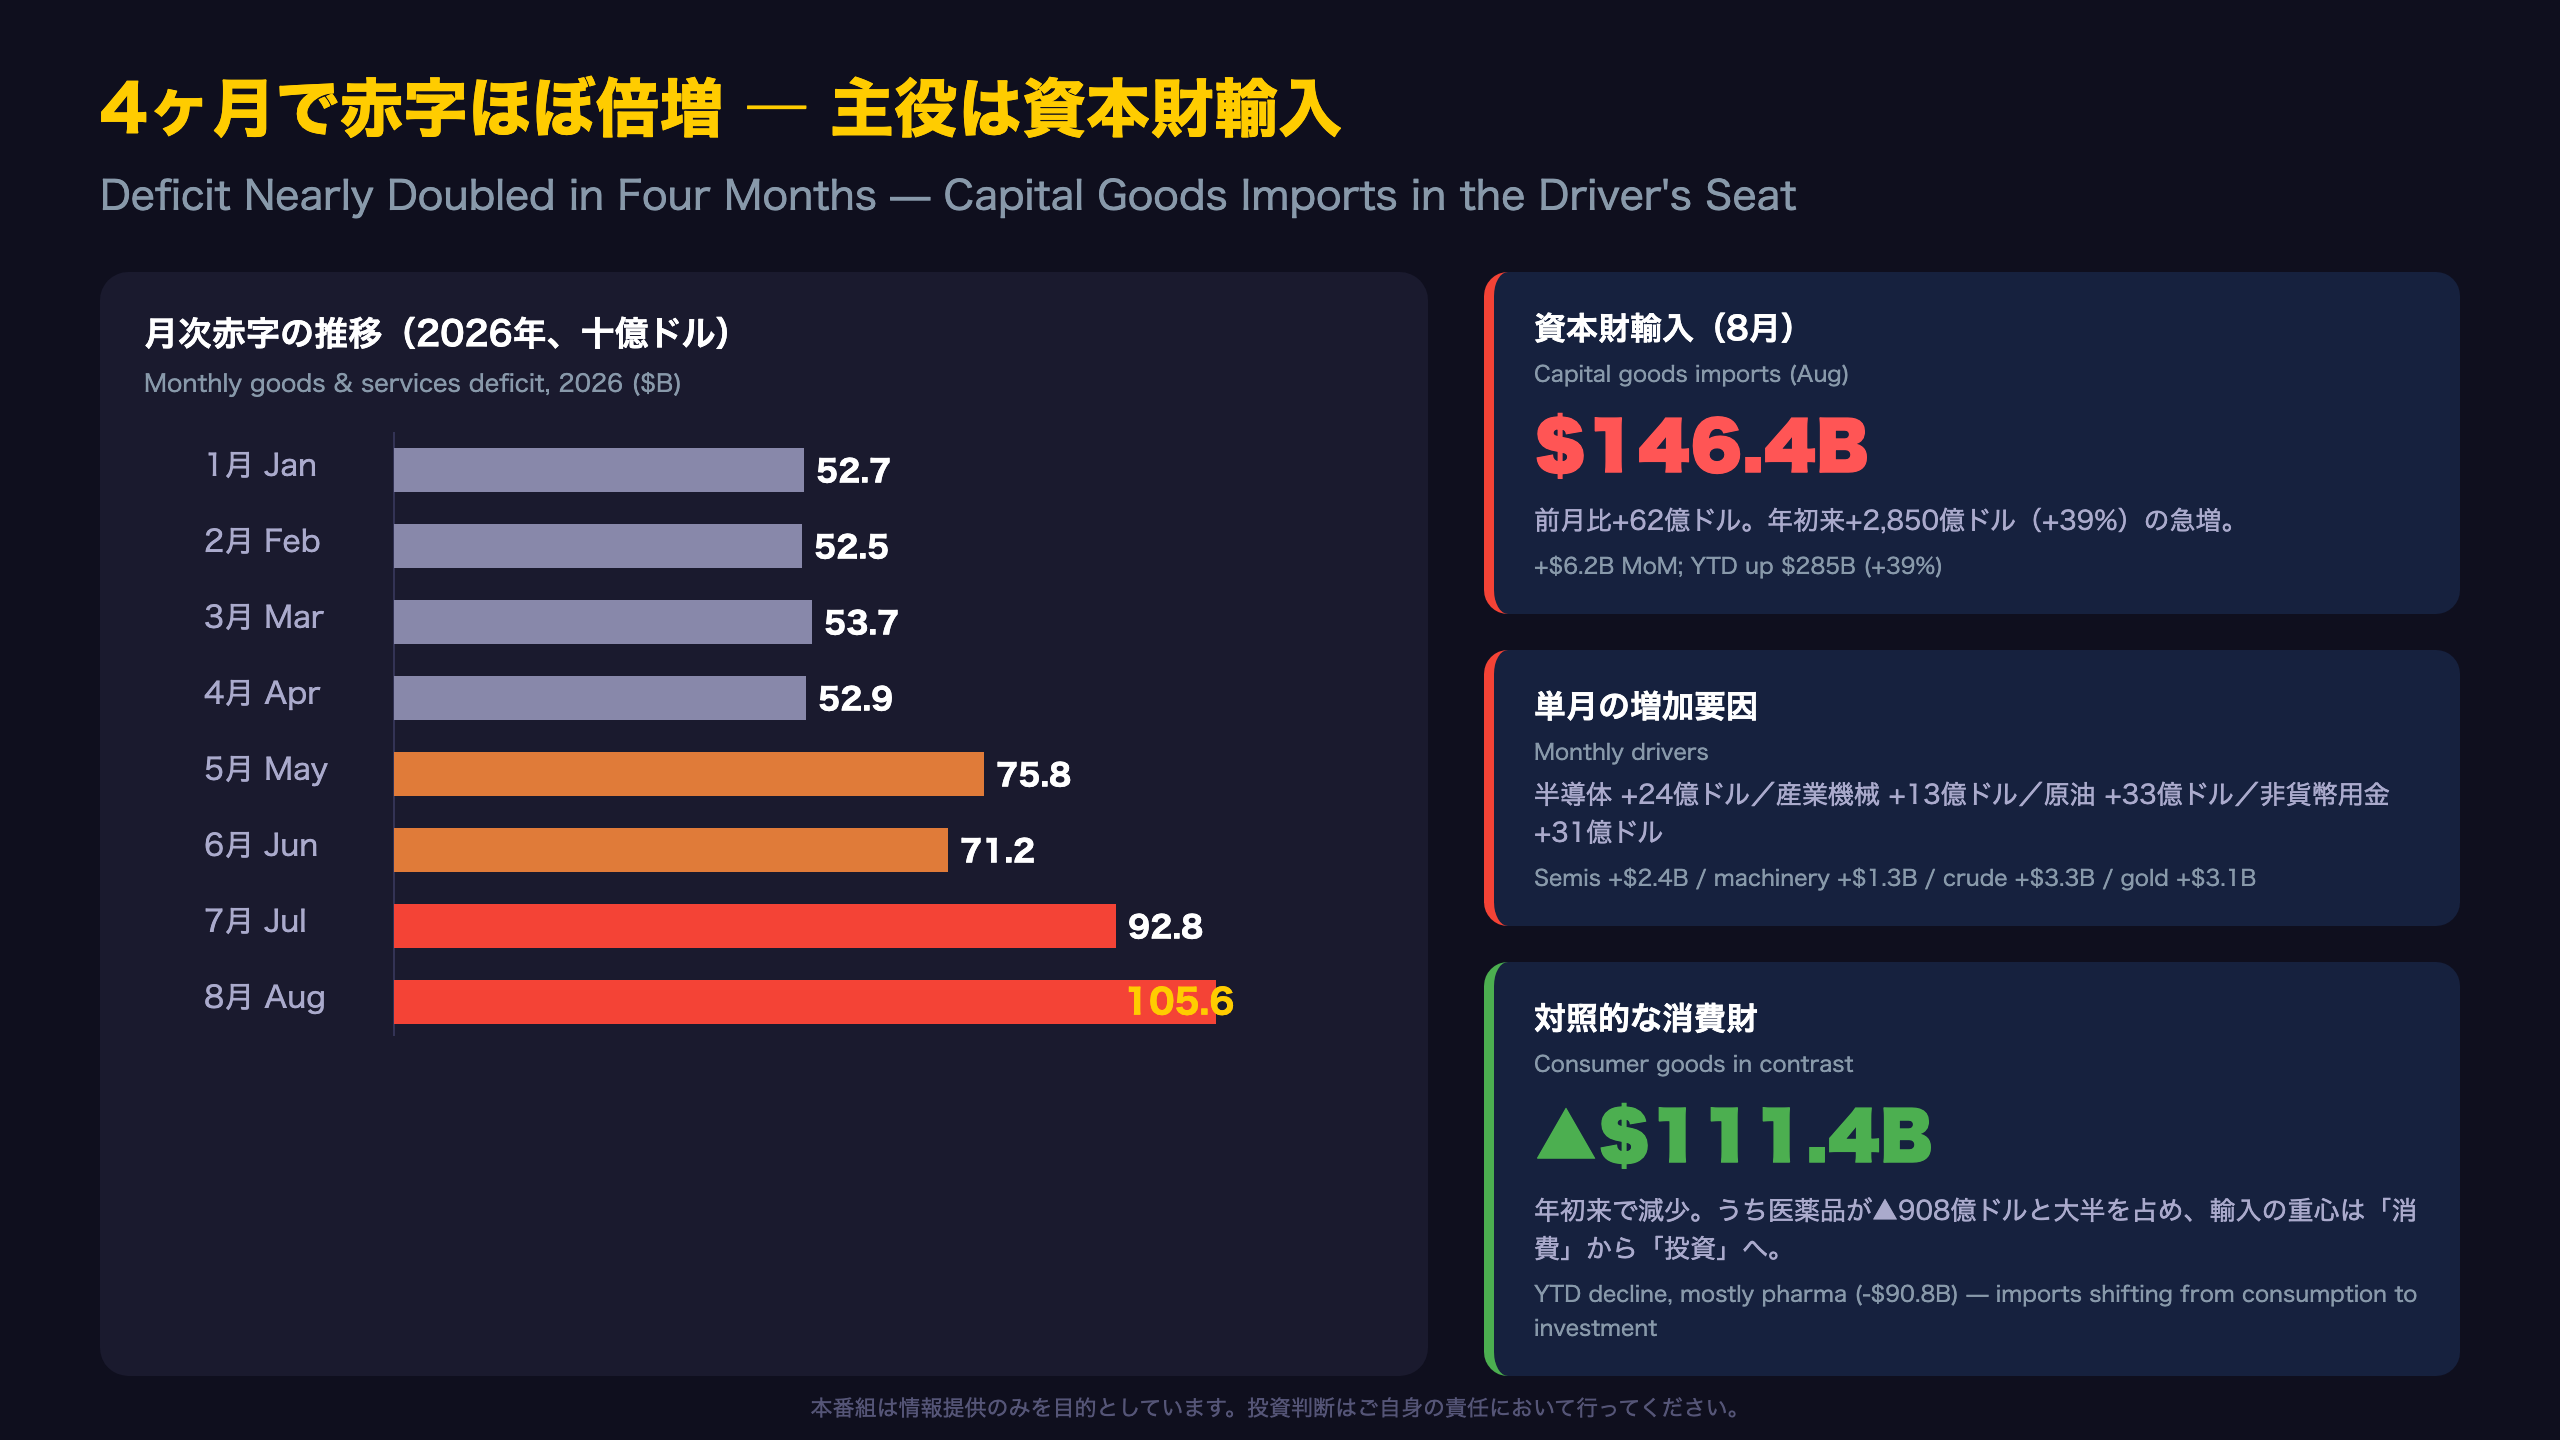Viewport: 2560px width, 1440px height.
Task: Click the '3月 Mar' row label
Action: (264, 617)
